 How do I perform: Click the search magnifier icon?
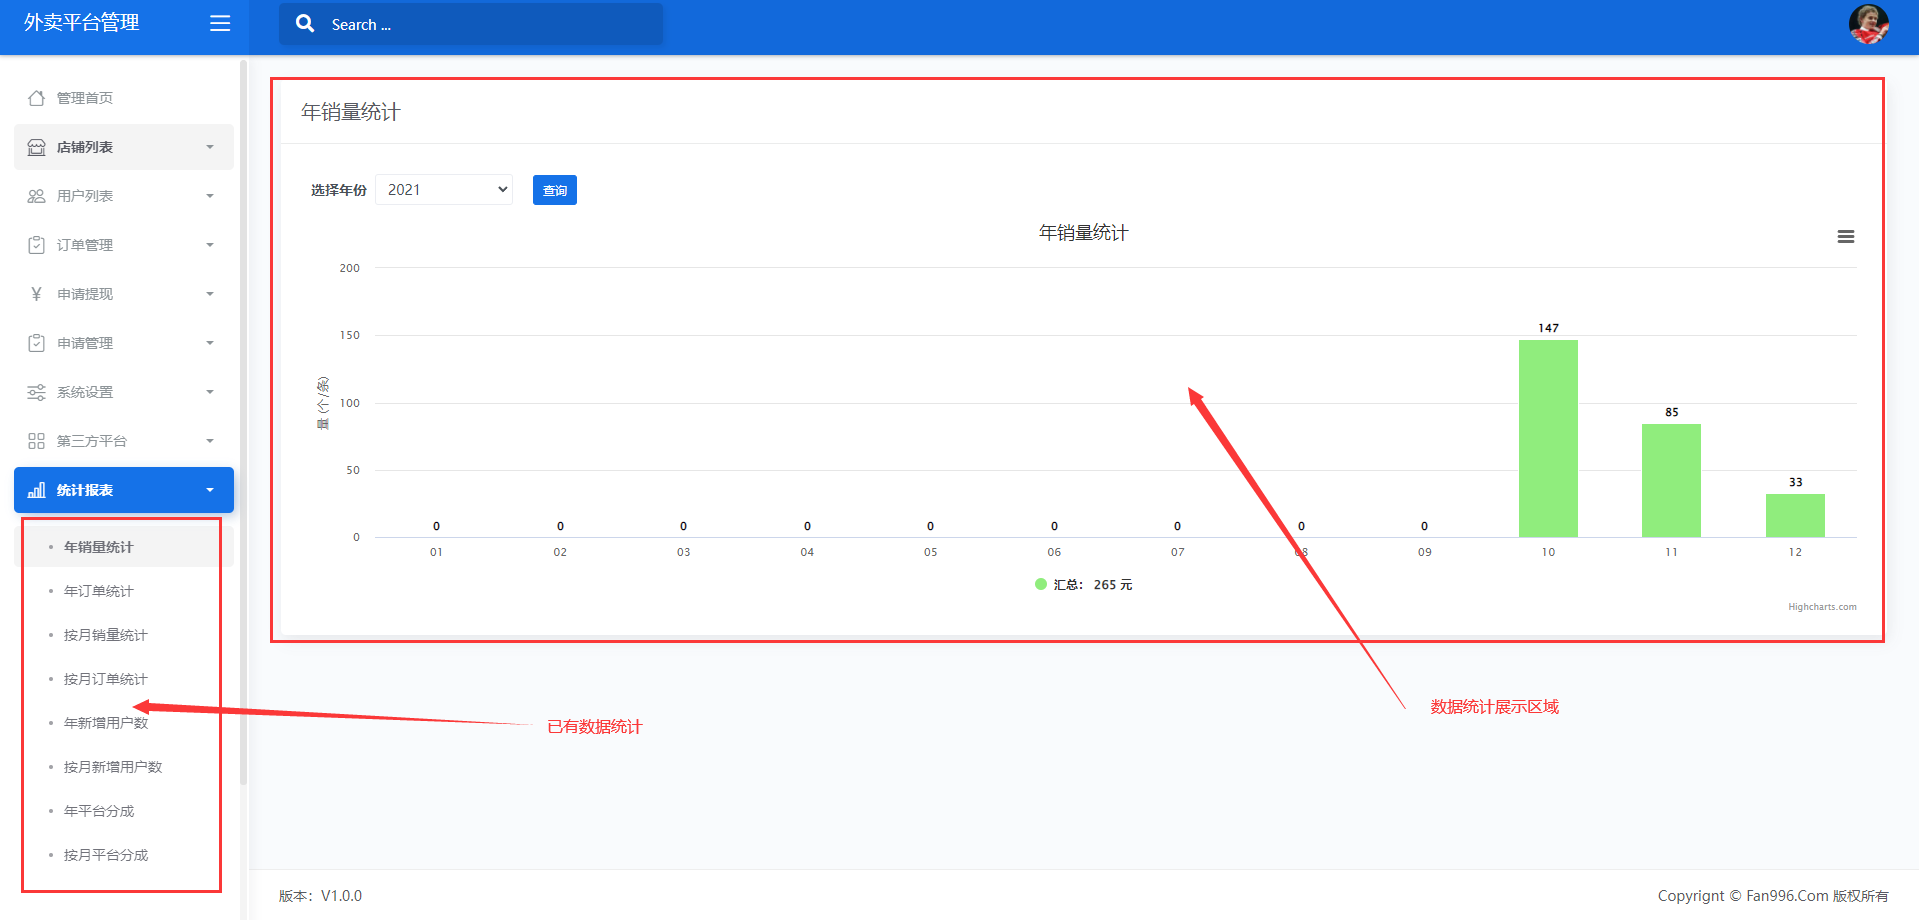coord(305,23)
